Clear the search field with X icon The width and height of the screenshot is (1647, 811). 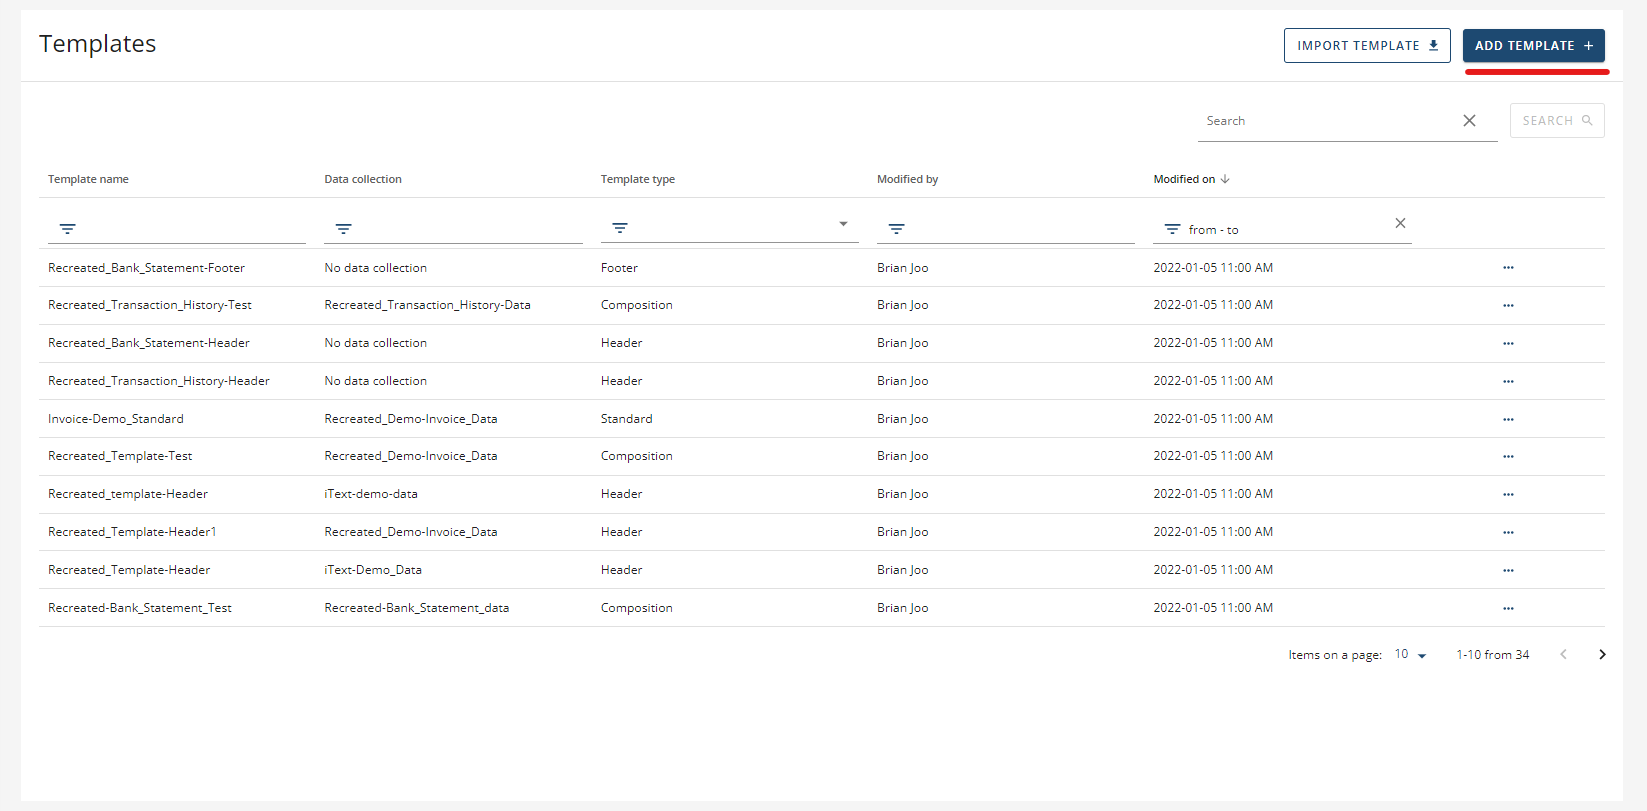[1469, 121]
